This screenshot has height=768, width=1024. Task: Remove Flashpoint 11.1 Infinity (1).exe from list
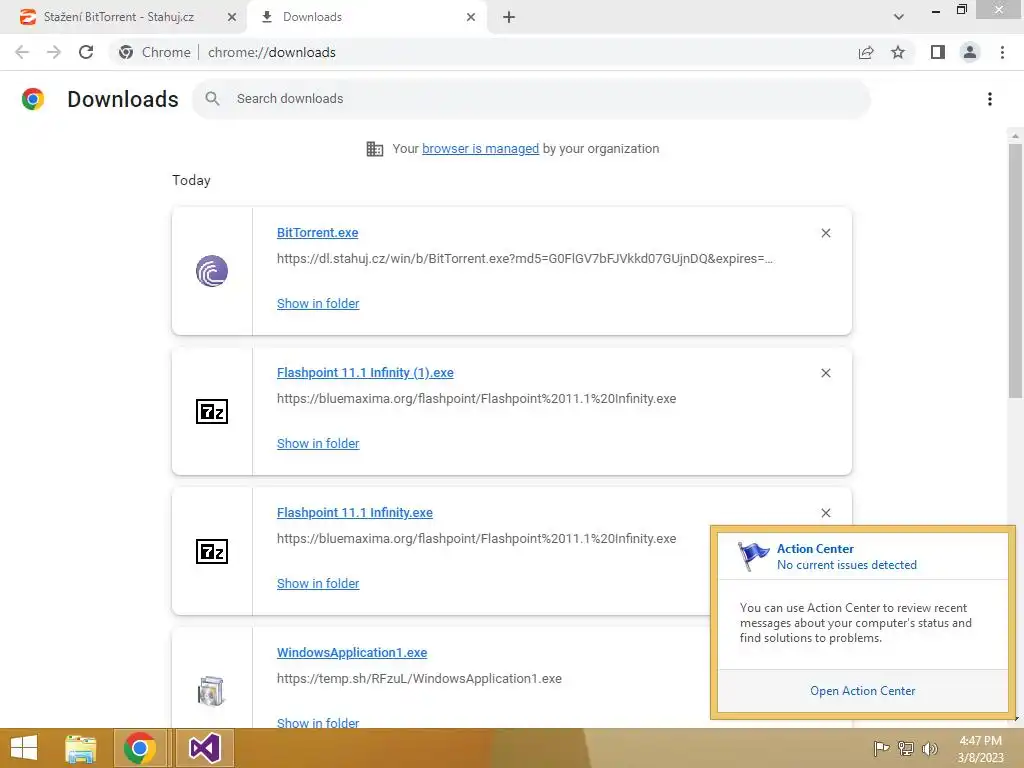pyautogui.click(x=825, y=373)
